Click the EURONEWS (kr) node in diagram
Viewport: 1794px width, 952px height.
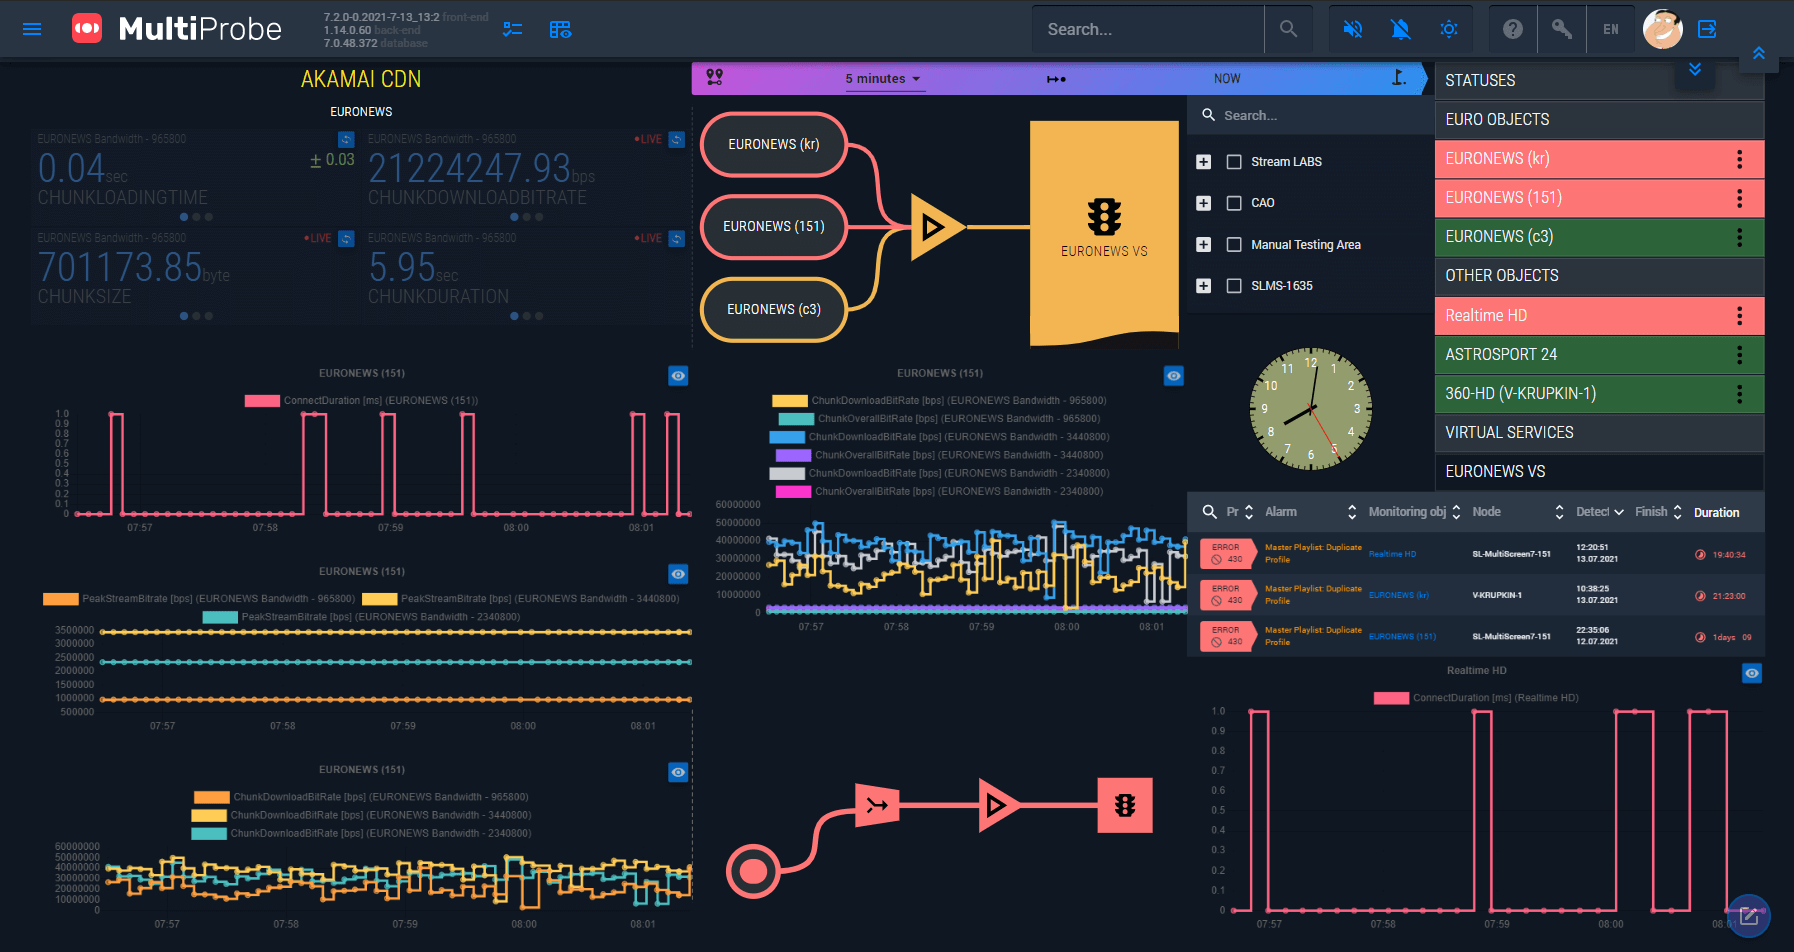coord(774,144)
